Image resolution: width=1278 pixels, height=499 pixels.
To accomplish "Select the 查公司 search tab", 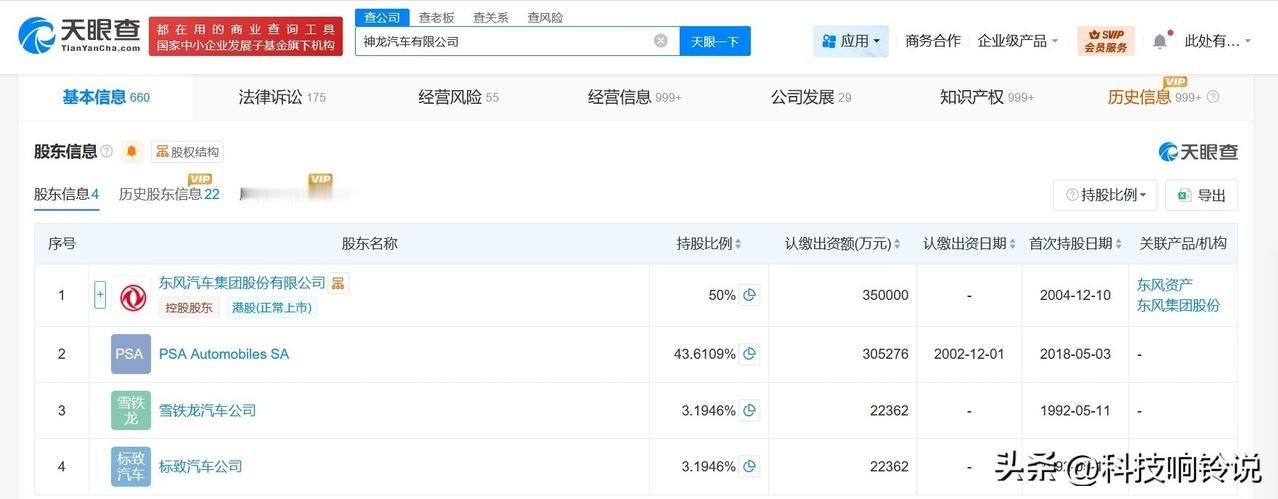I will point(382,17).
